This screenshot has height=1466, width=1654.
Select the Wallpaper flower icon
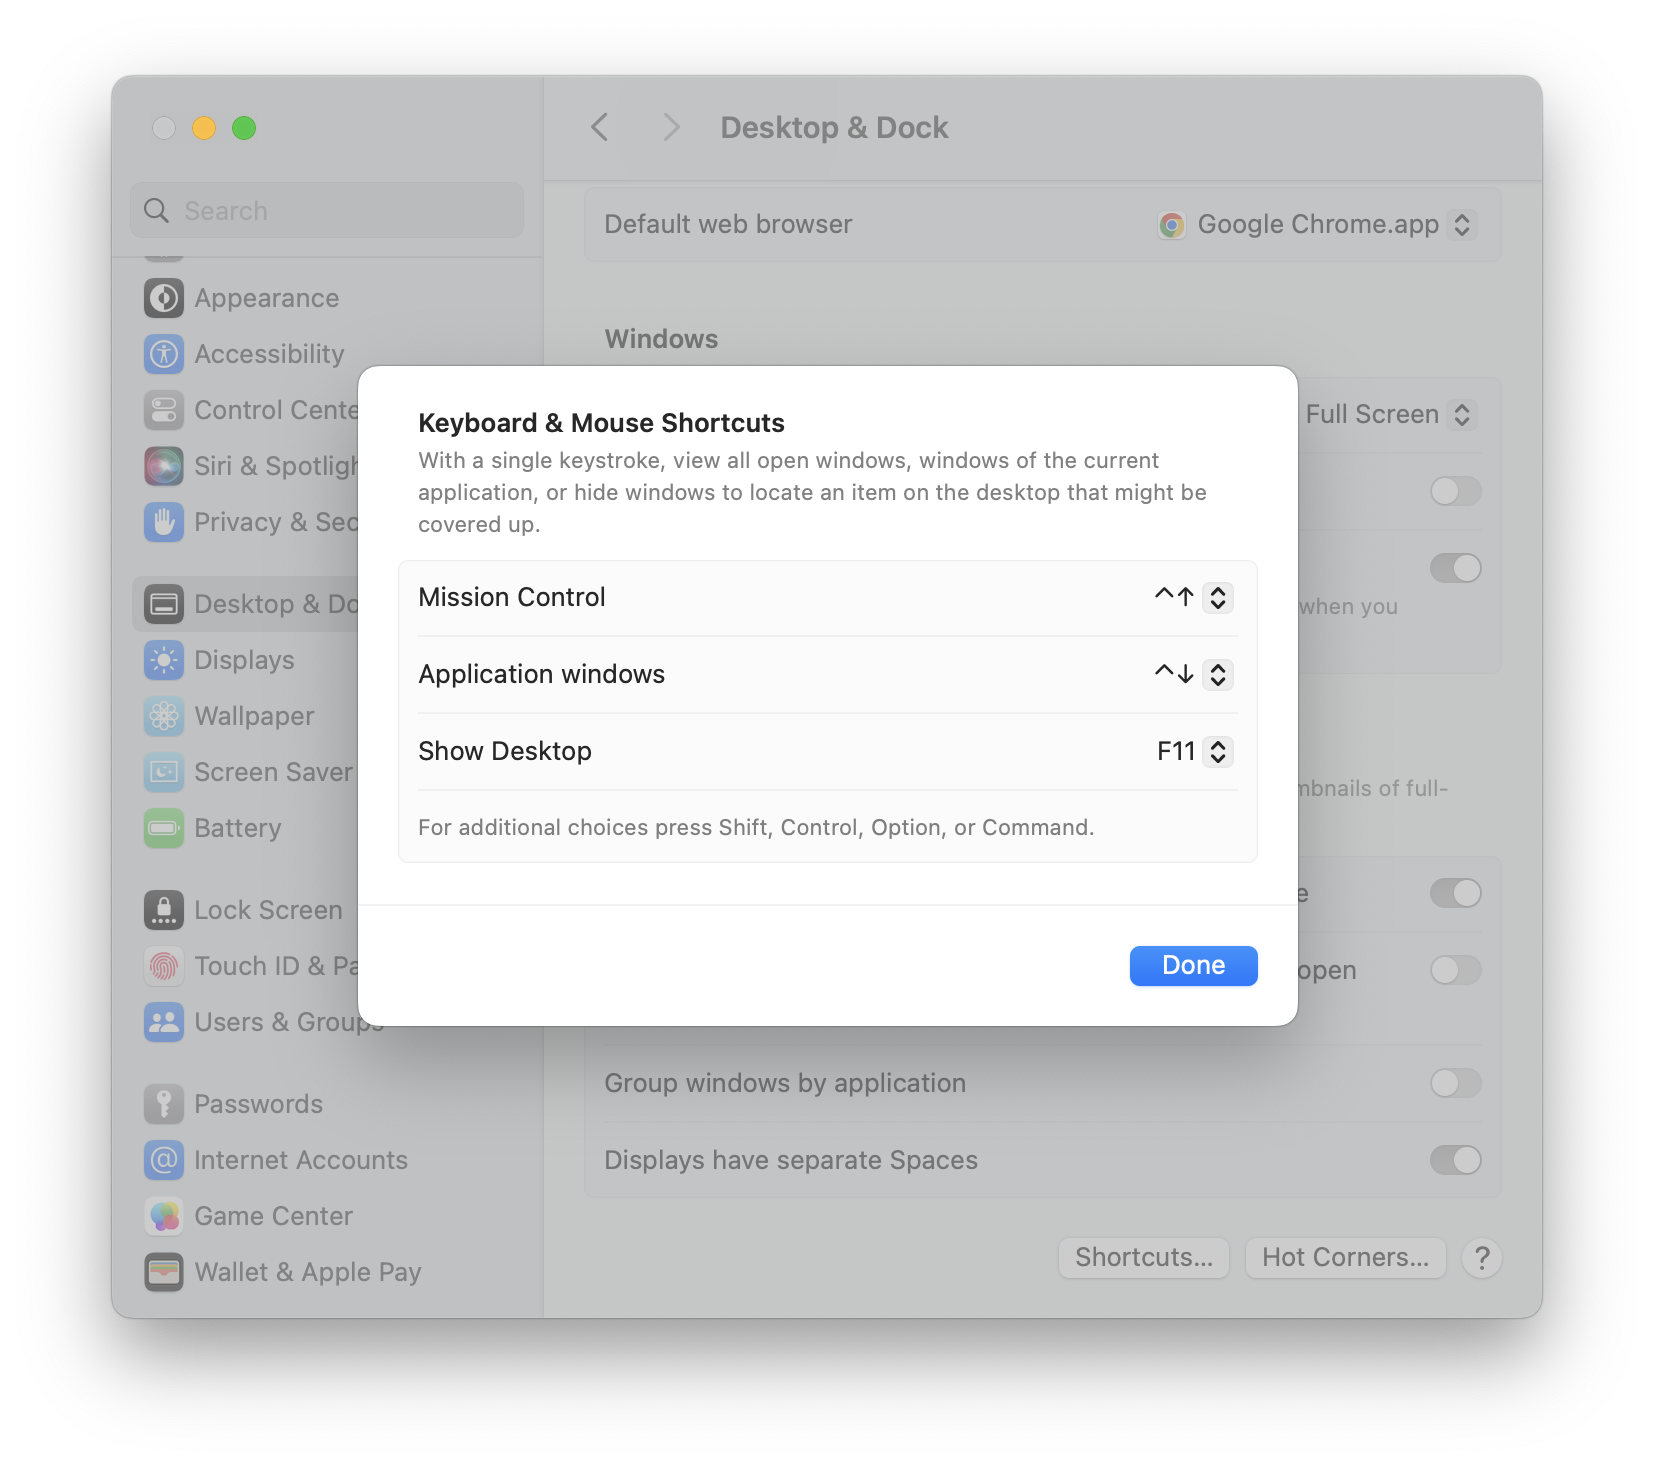164,716
